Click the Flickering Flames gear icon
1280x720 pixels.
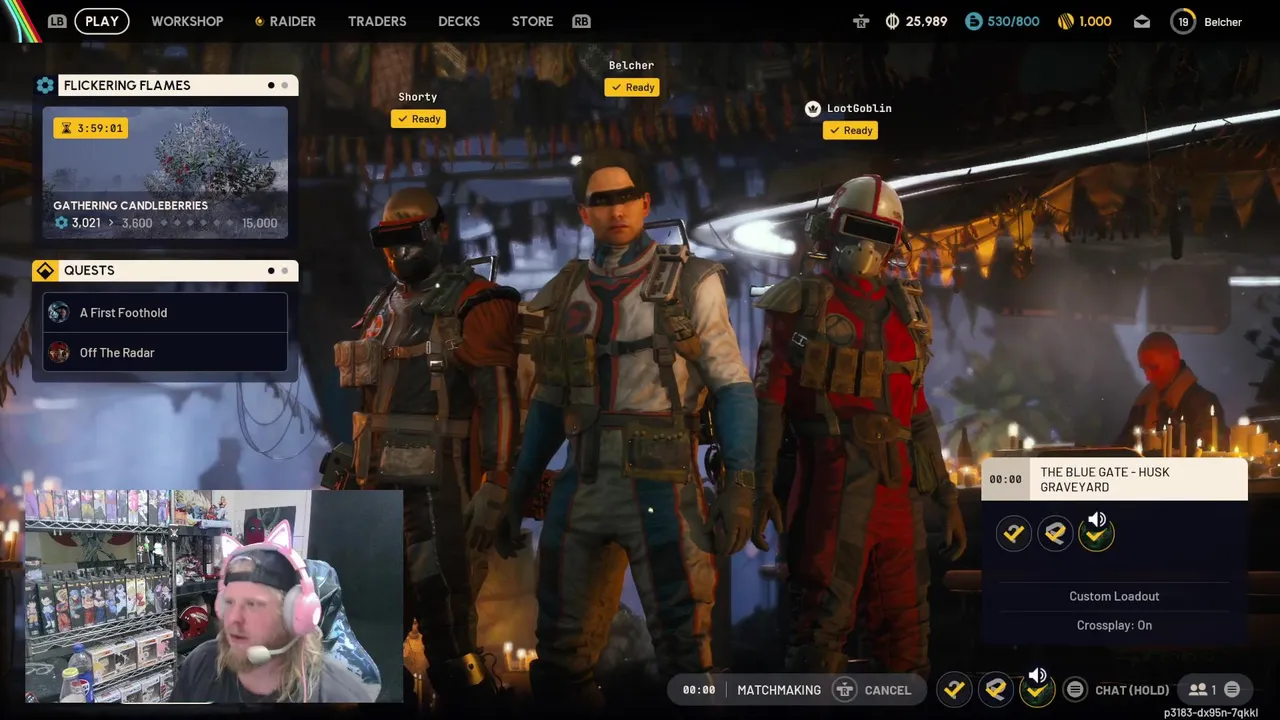[45, 85]
